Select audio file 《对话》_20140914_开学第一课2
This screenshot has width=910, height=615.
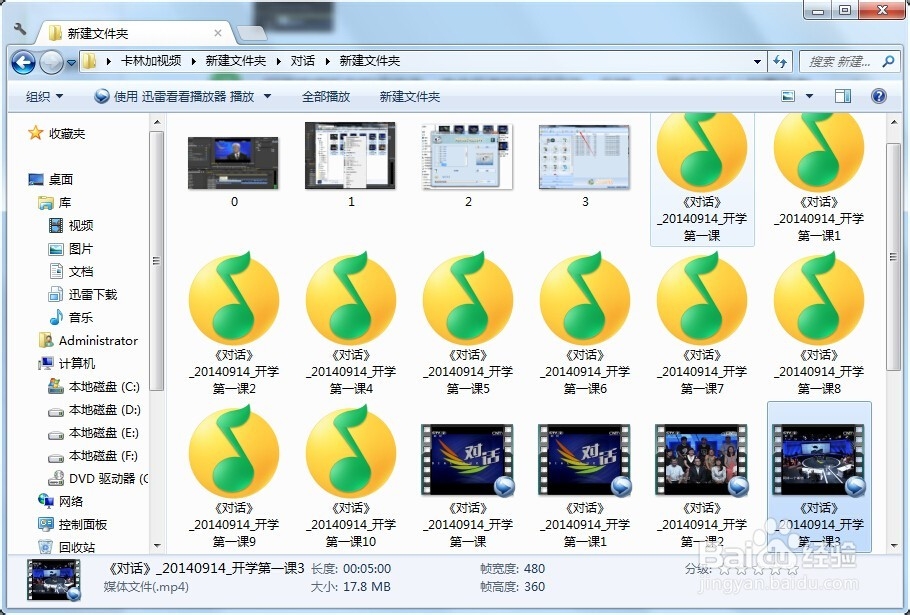click(234, 323)
